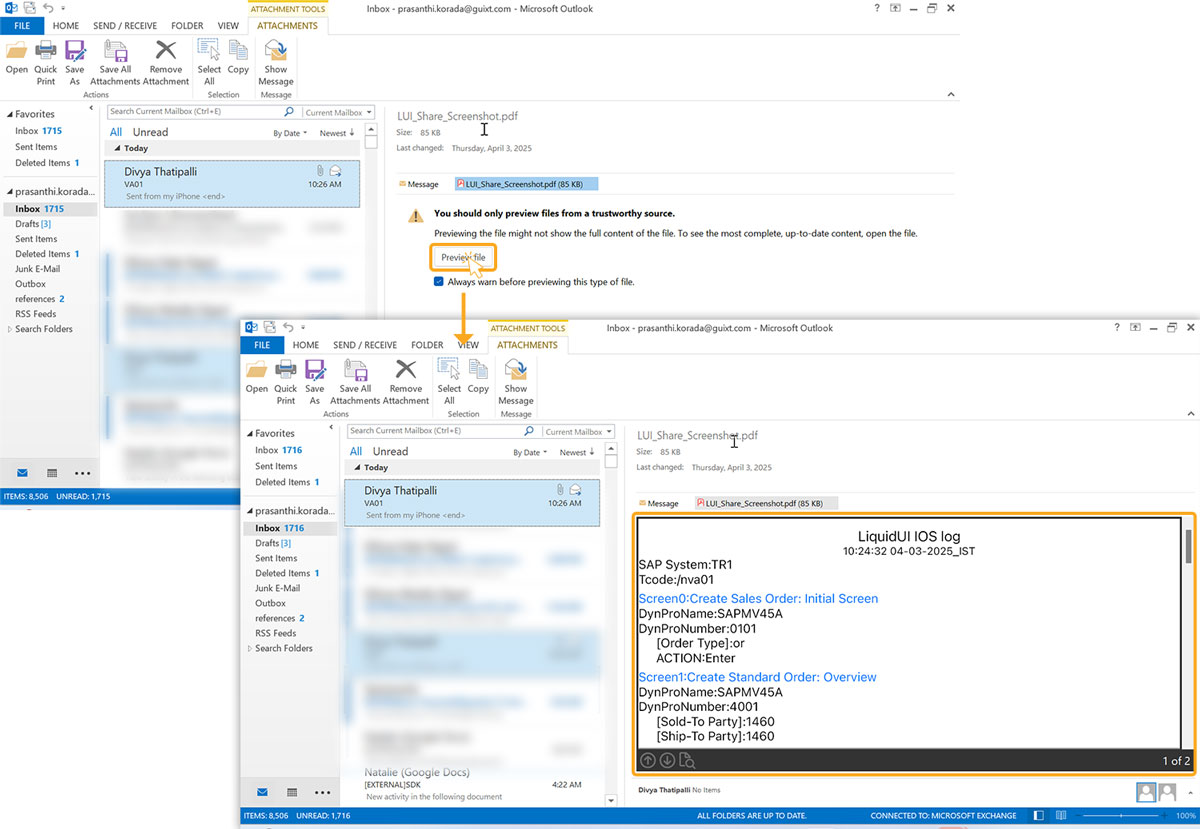
Task: Open Calendar from the front Outlook window navigation bar
Action: tap(292, 792)
